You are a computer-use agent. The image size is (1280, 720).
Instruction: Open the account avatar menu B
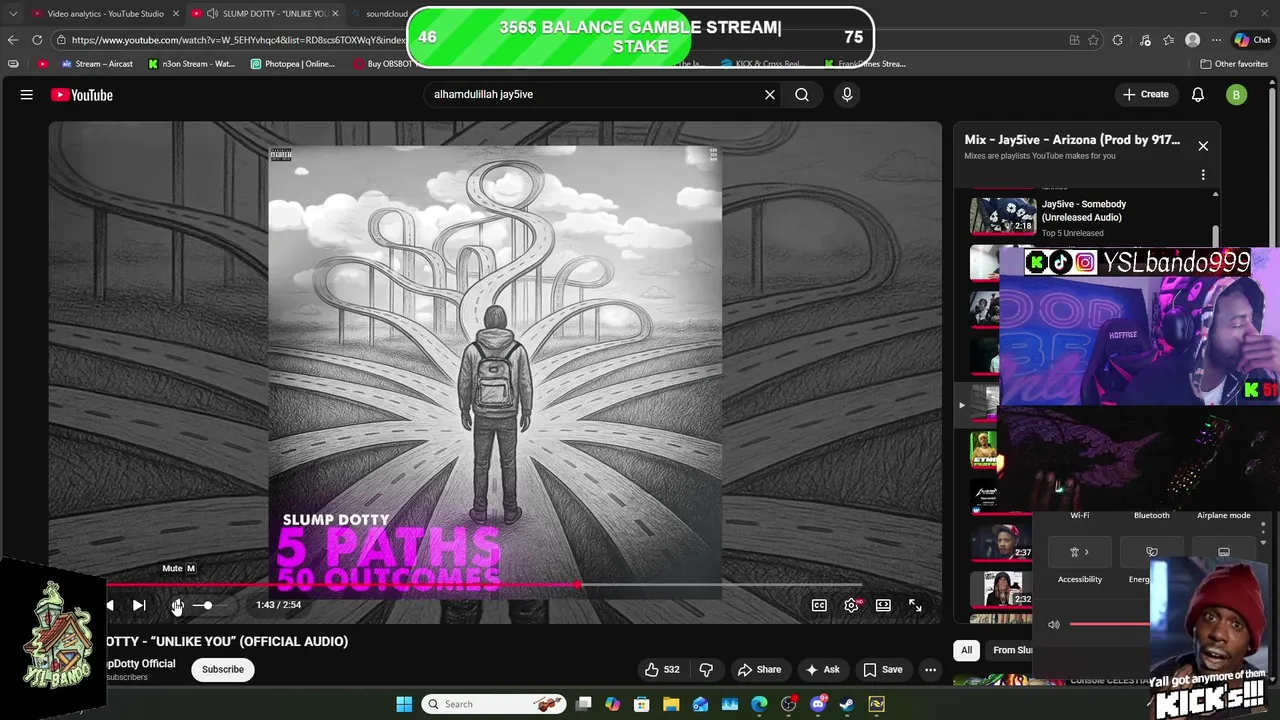[x=1237, y=95]
